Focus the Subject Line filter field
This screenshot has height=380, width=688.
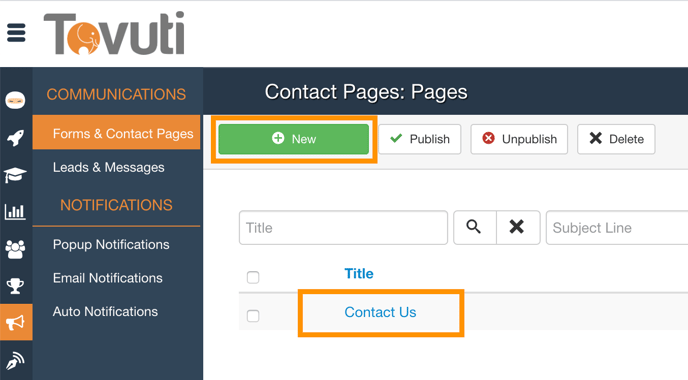617,227
